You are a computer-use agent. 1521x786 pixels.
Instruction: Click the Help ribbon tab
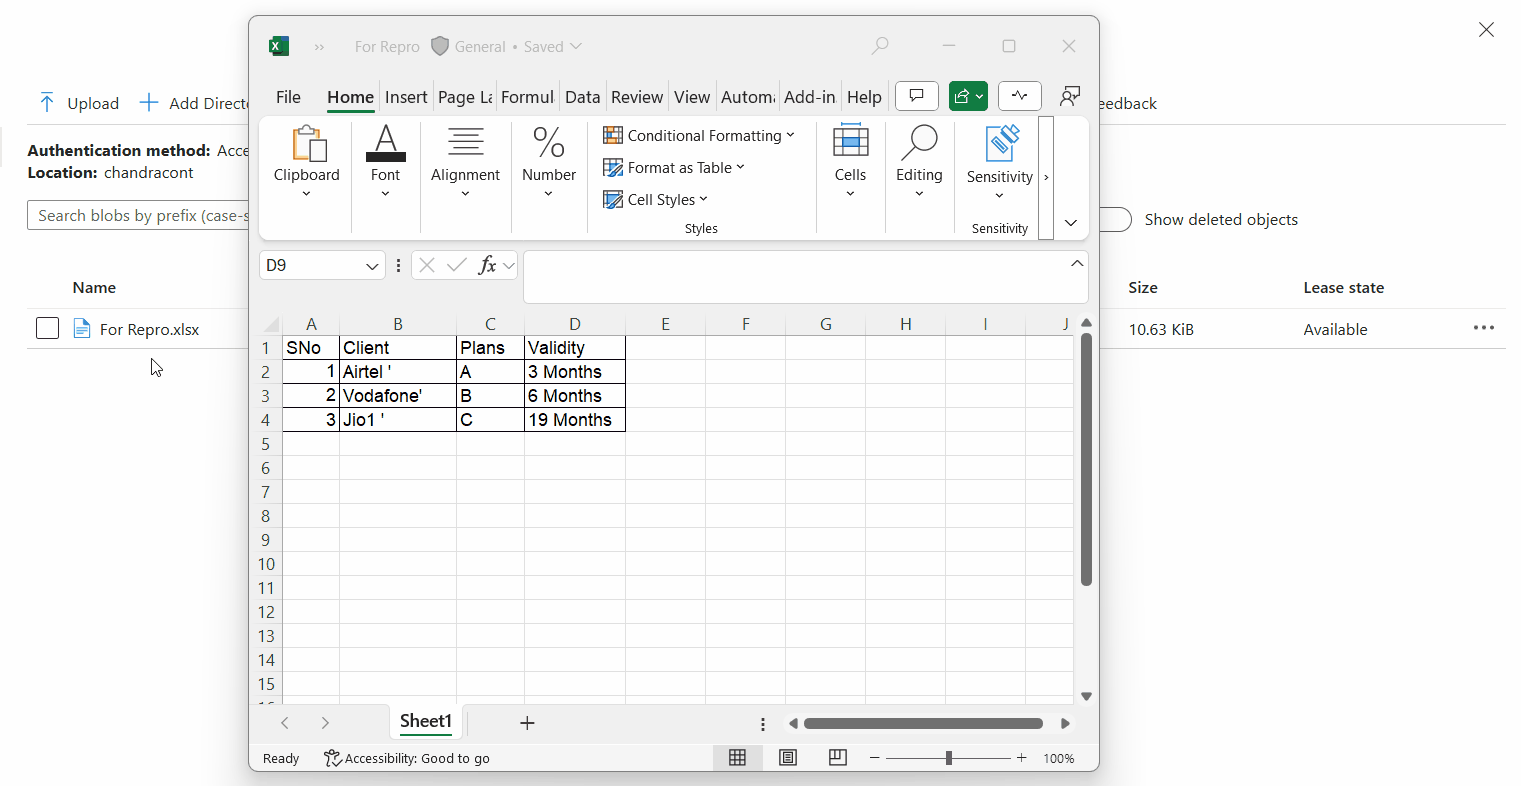[x=864, y=97]
